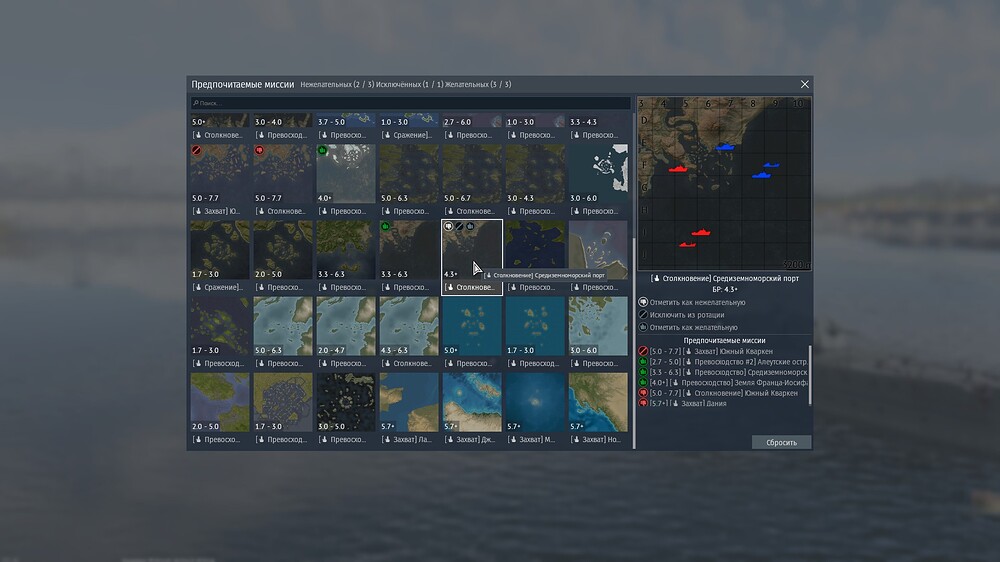Click the green like icon on the 4.0+ tile
The height and width of the screenshot is (562, 1000).
tap(322, 151)
